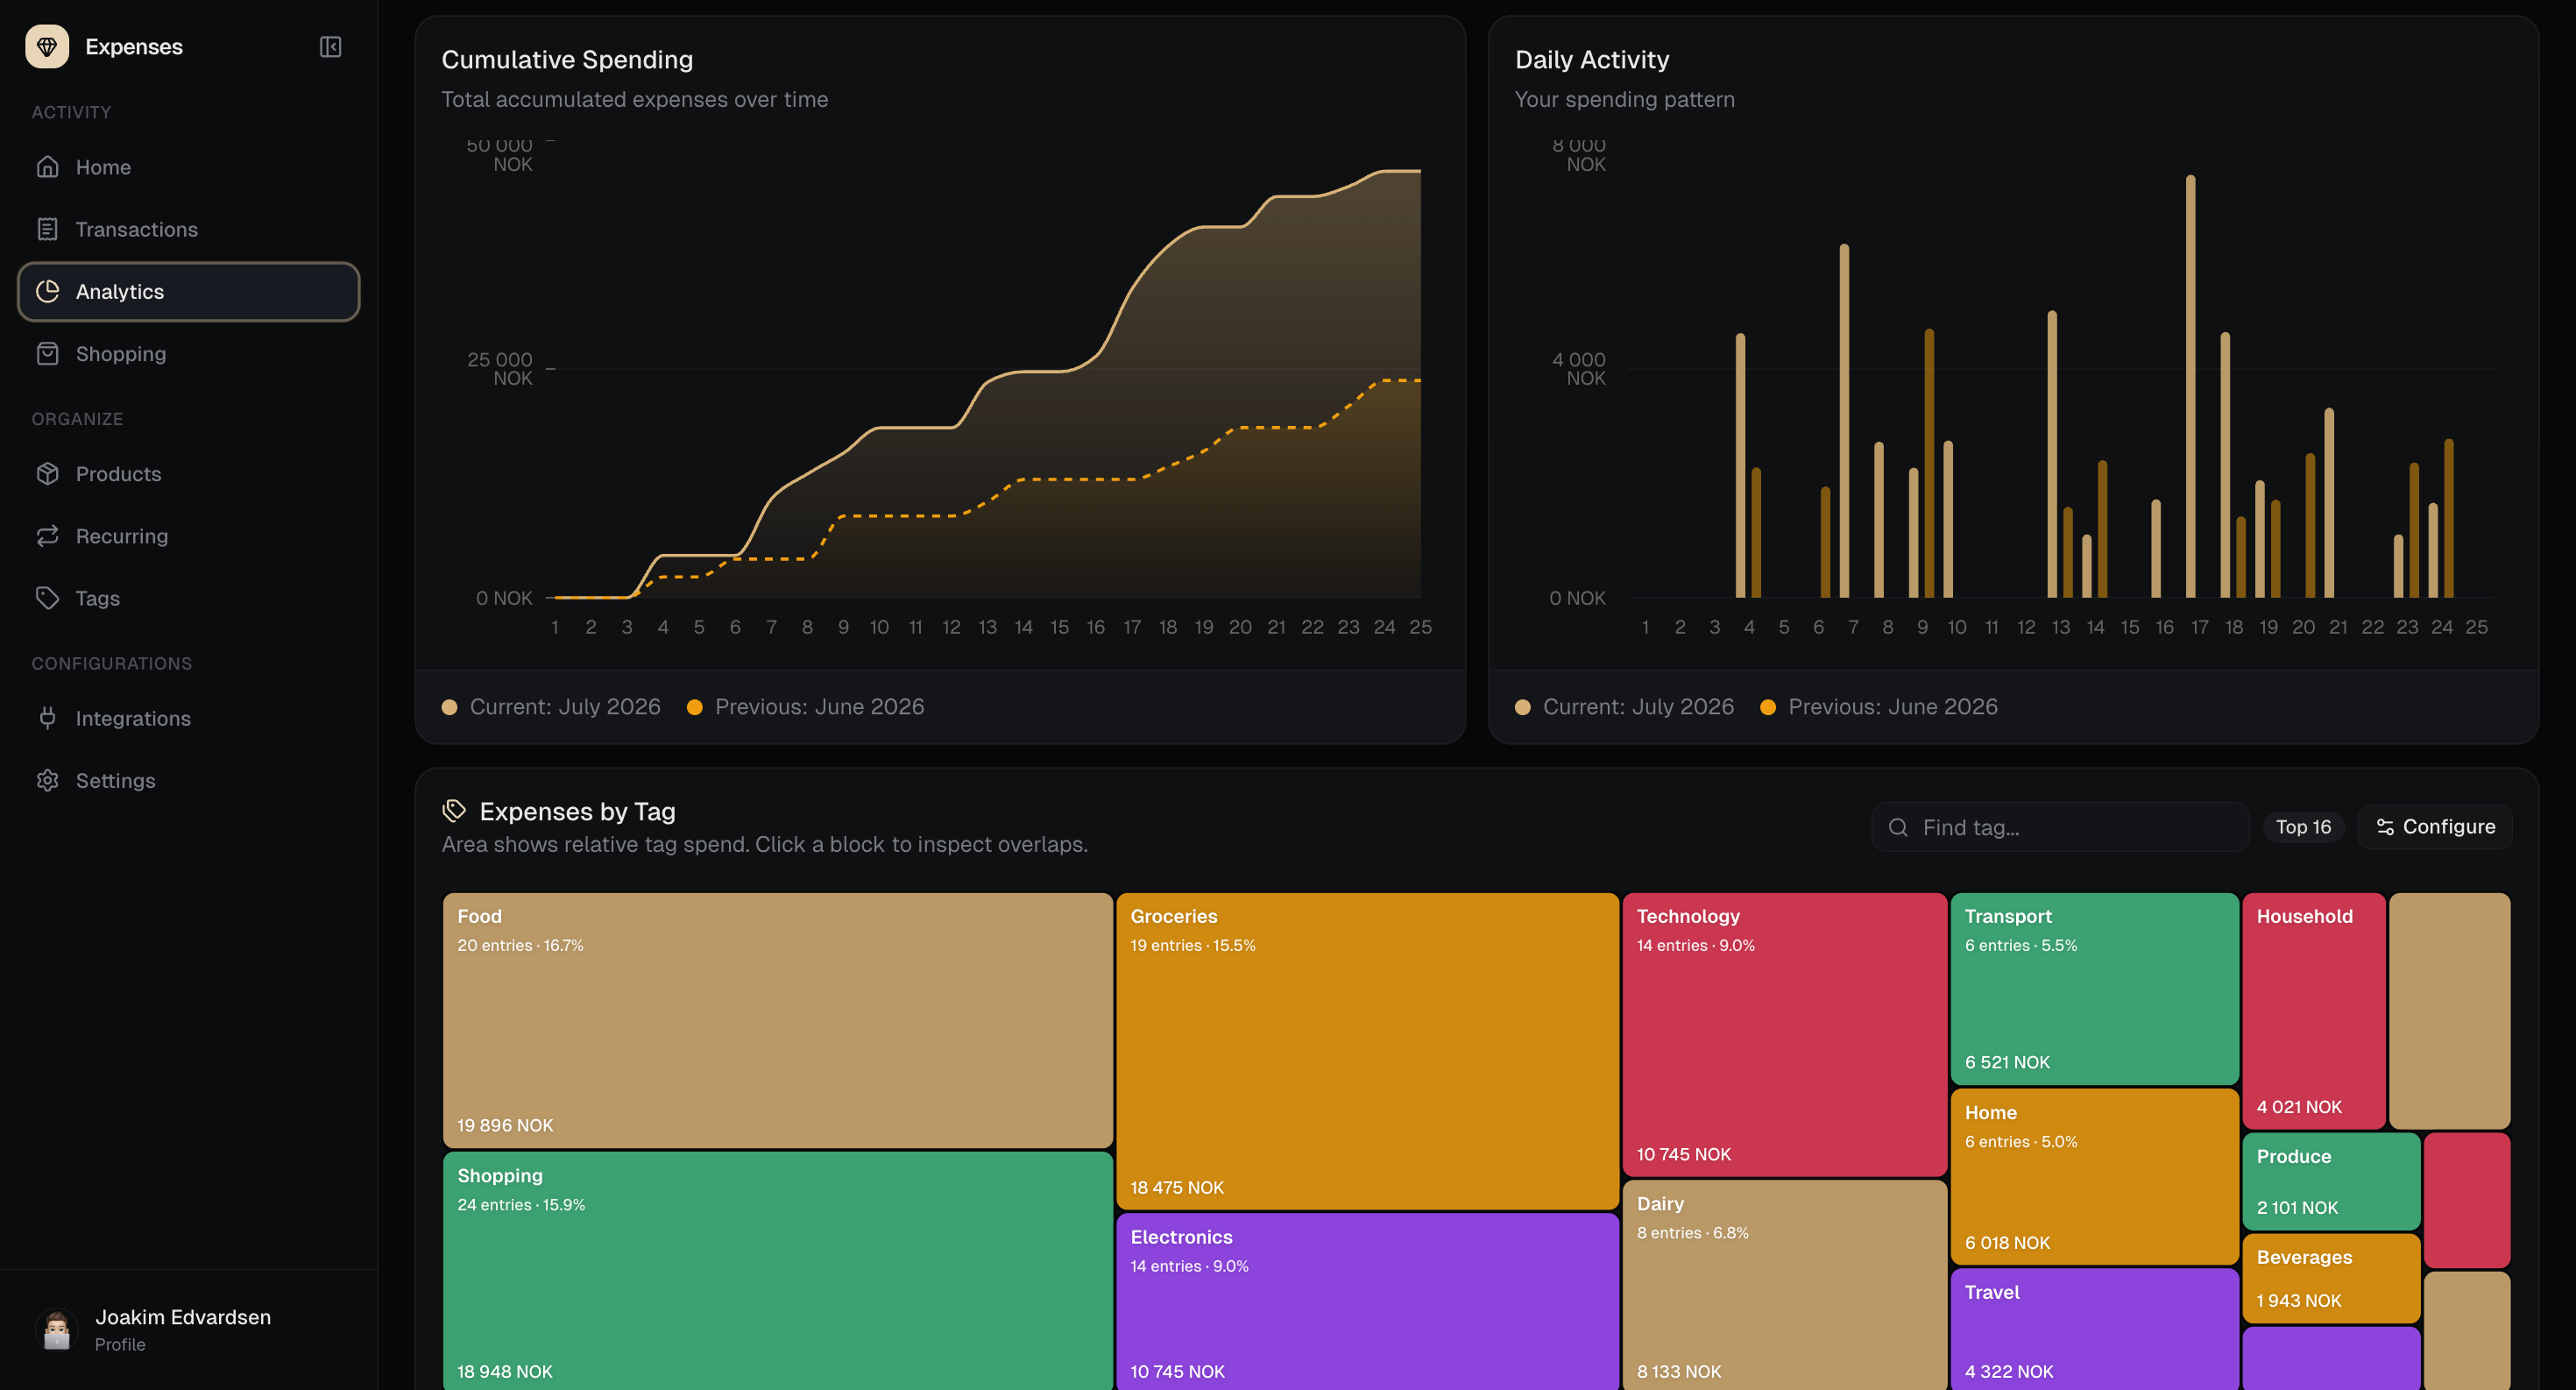2576x1390 pixels.
Task: Click the Analytics pie chart icon
Action: 48,291
